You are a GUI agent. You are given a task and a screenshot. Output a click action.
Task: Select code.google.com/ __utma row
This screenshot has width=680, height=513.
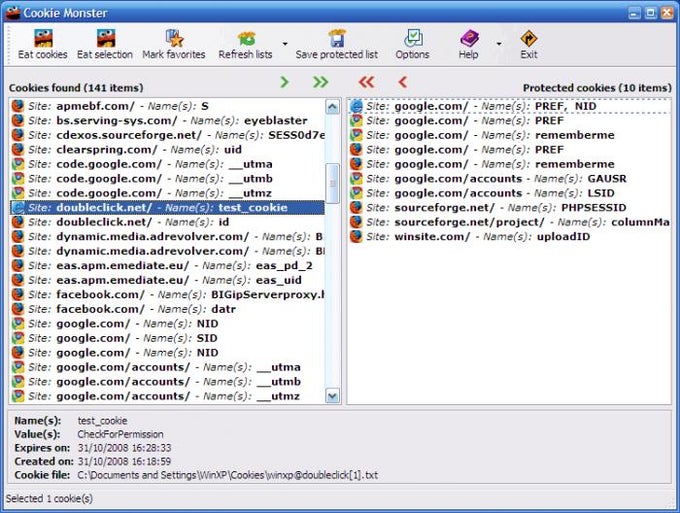[x=168, y=164]
